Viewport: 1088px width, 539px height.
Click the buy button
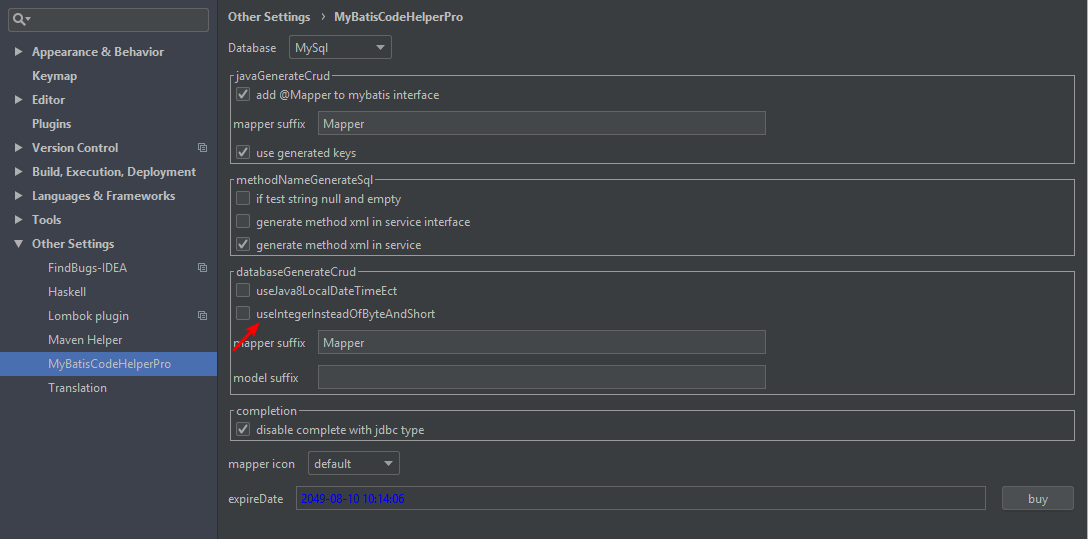click(x=1037, y=498)
